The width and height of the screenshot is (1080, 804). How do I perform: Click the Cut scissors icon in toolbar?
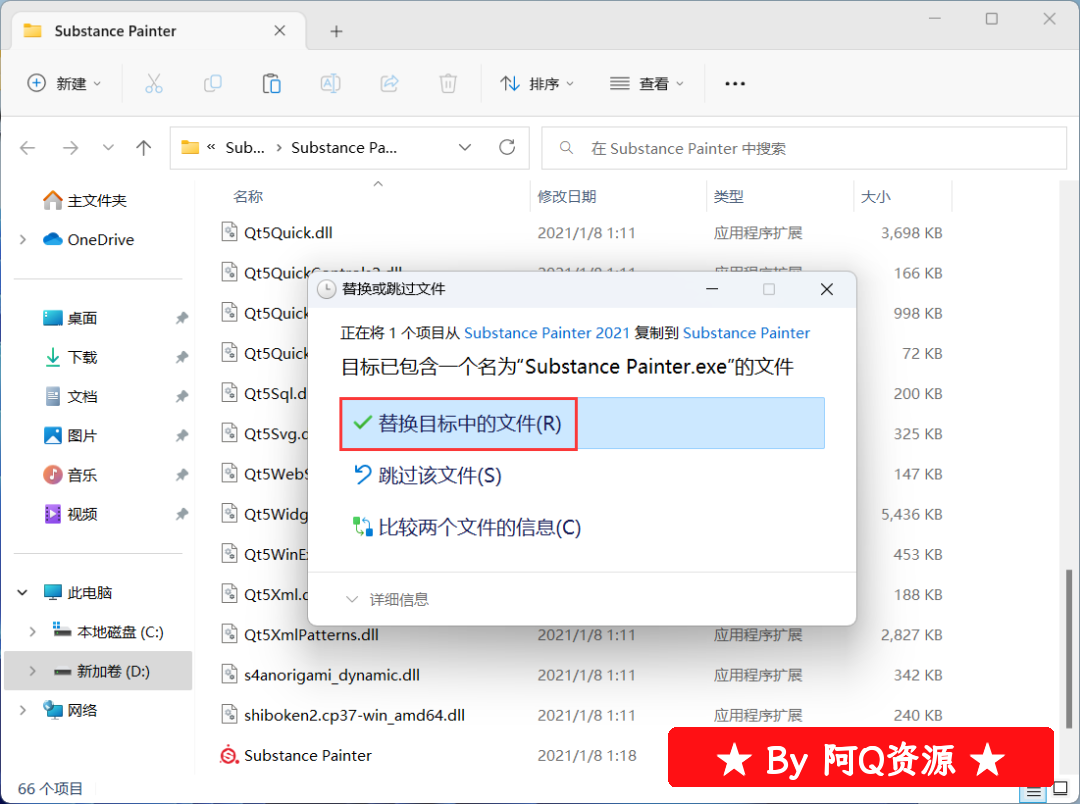153,84
